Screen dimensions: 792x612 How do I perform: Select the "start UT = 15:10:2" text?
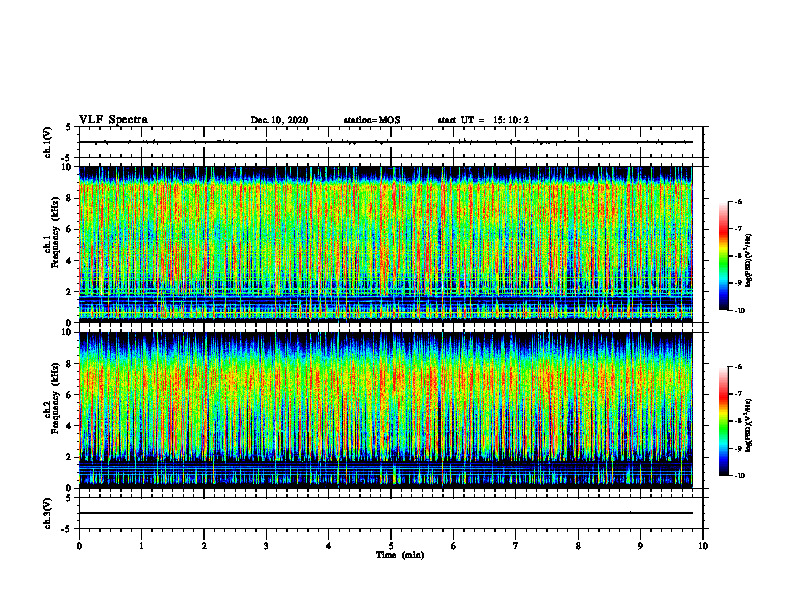[483, 120]
